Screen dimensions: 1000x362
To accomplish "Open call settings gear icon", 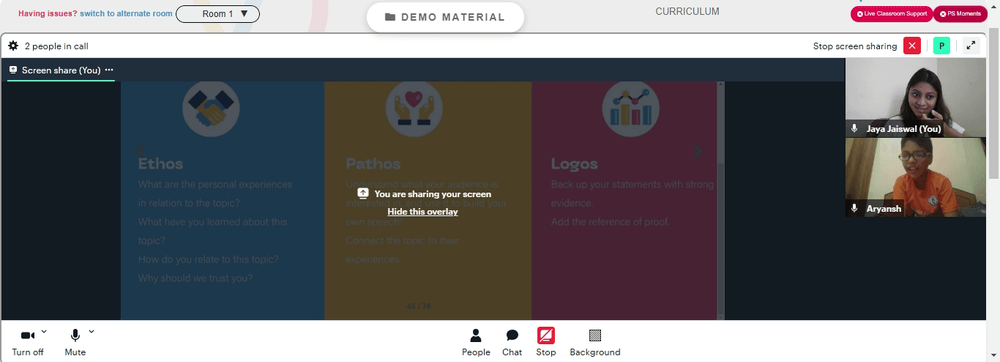I will [x=13, y=46].
